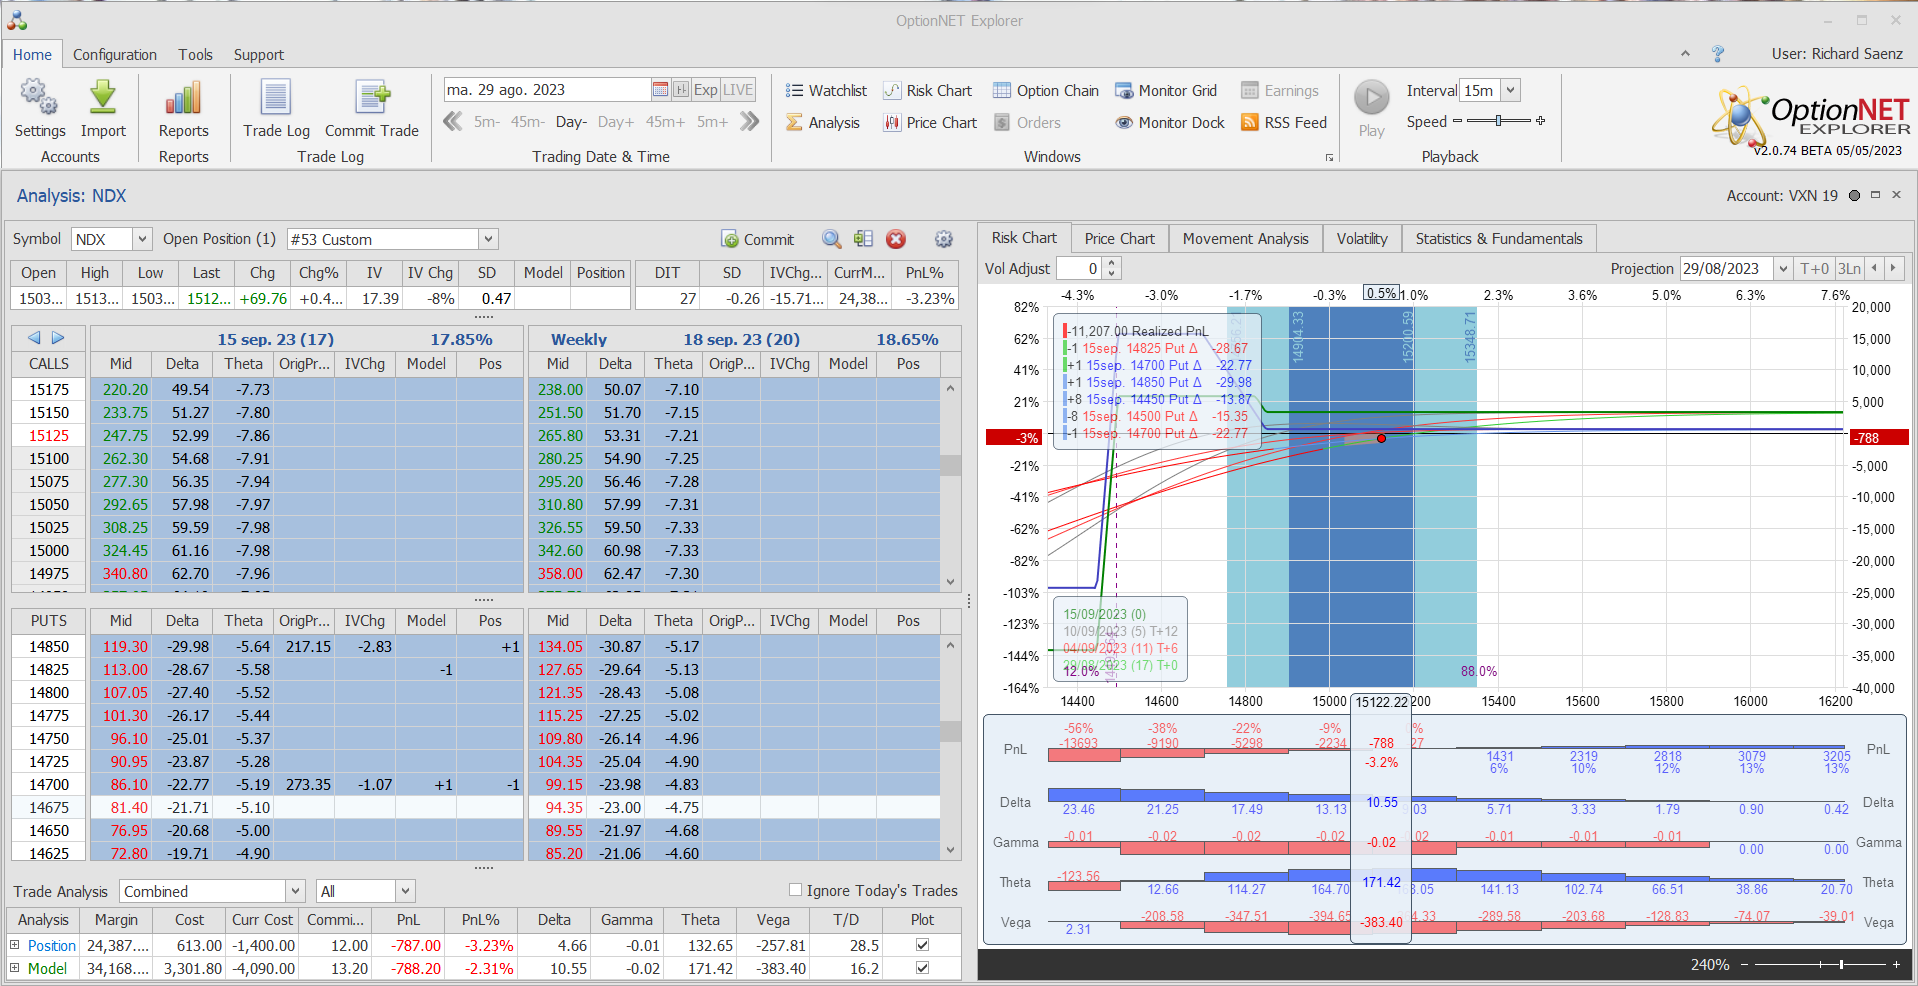Open the Trade Log icon
This screenshot has width=1918, height=986.
click(x=276, y=99)
